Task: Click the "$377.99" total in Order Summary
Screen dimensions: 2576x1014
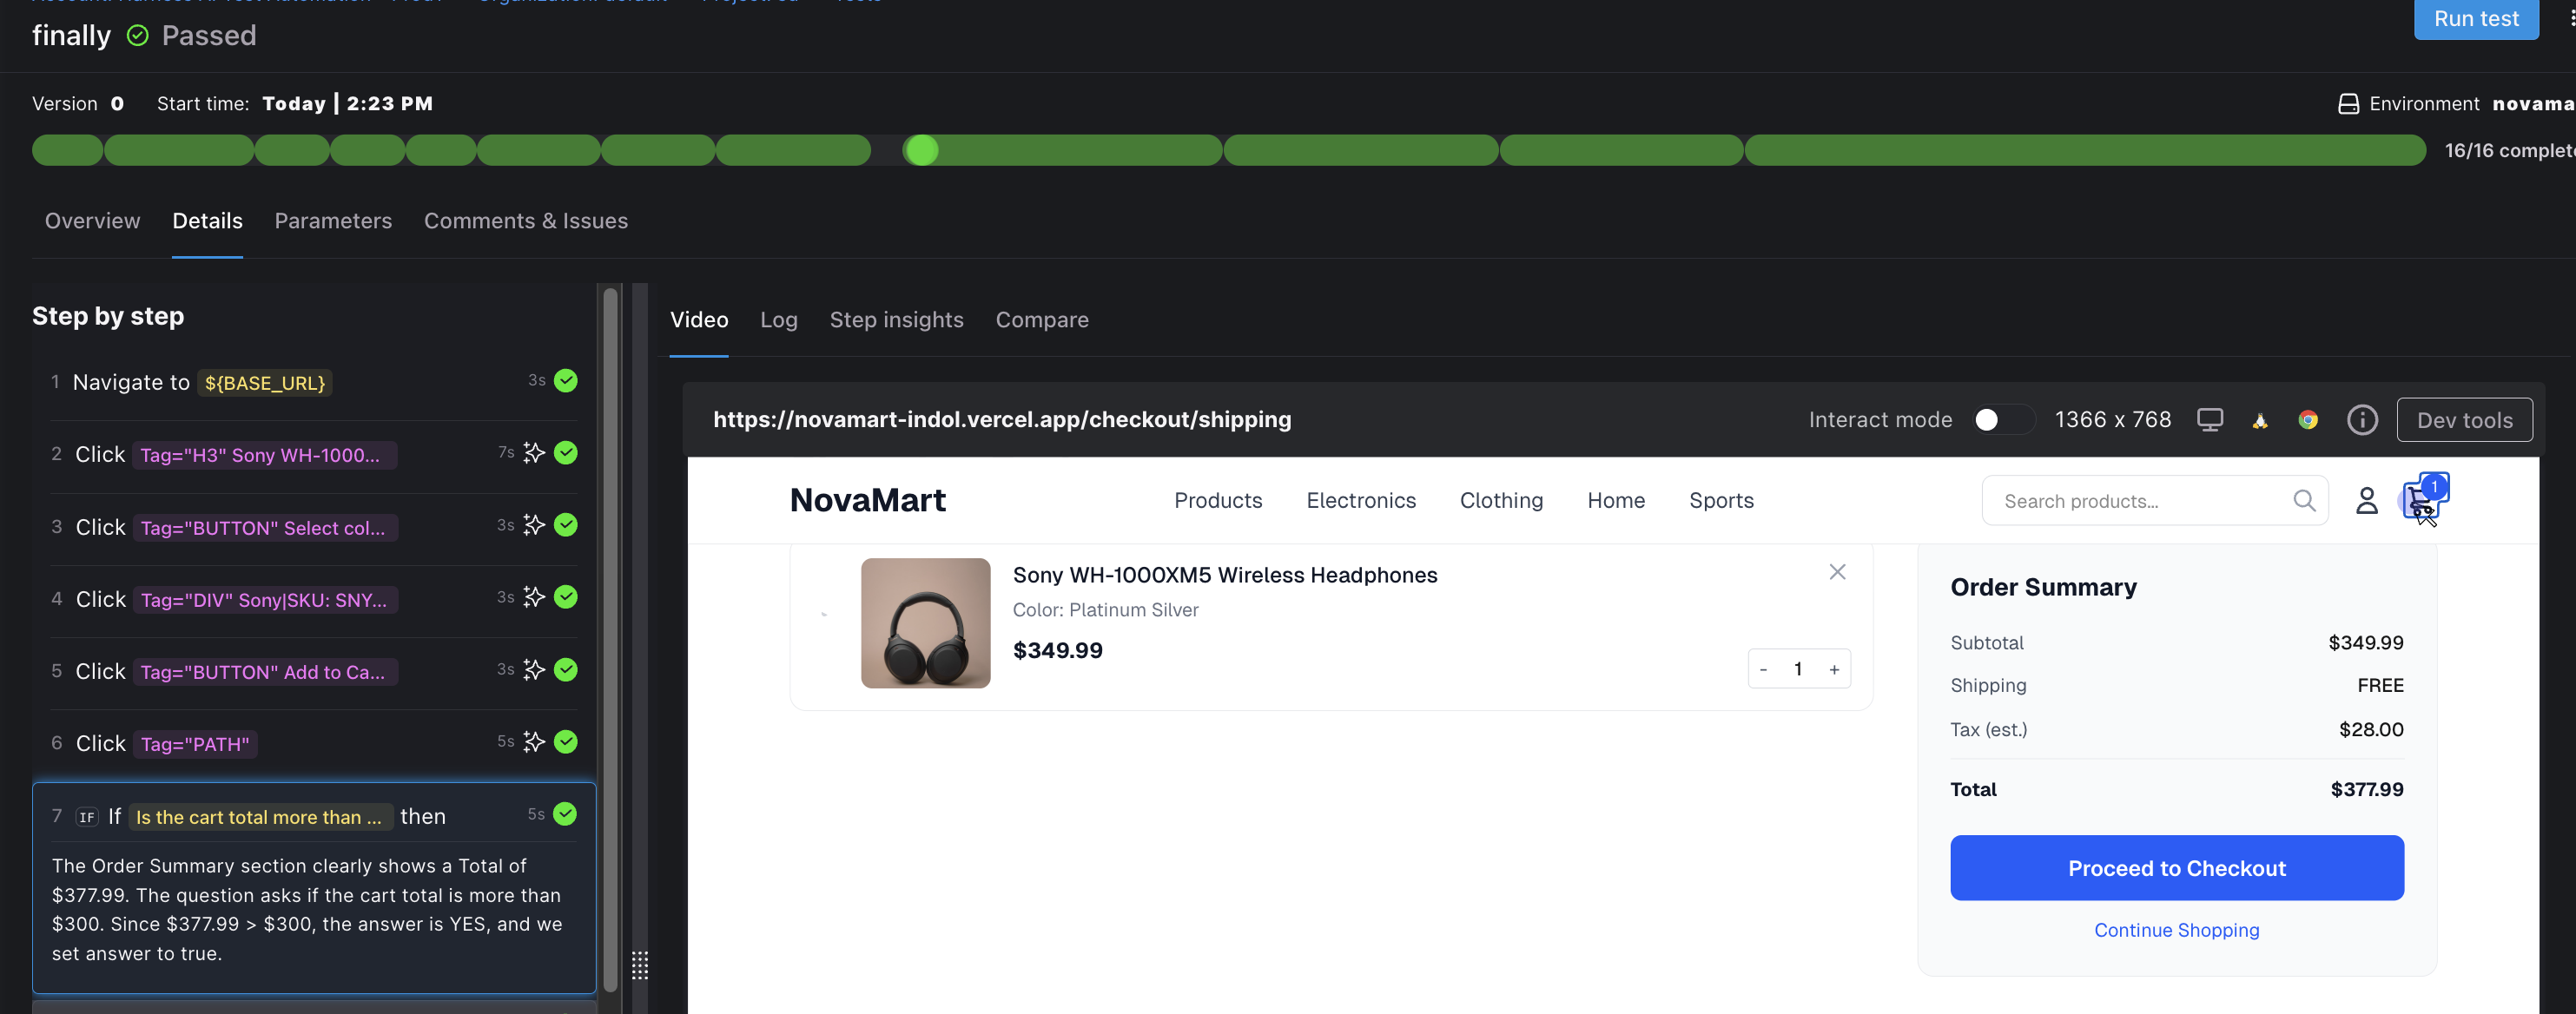Action: (2367, 789)
